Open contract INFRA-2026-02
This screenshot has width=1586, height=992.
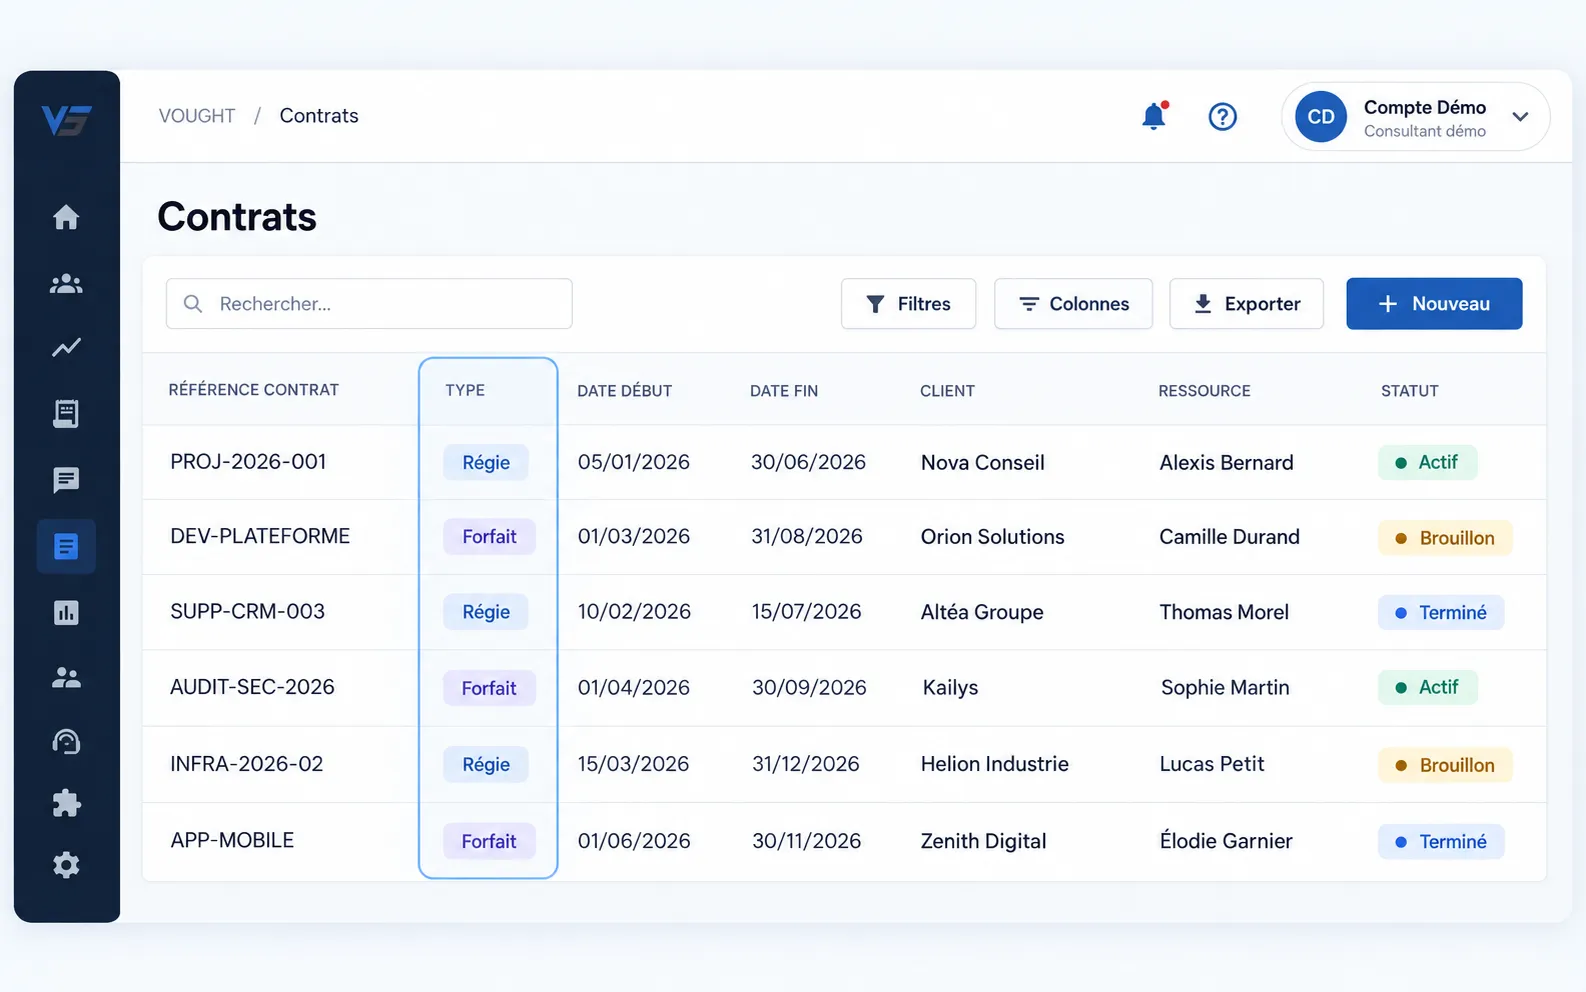click(x=247, y=764)
